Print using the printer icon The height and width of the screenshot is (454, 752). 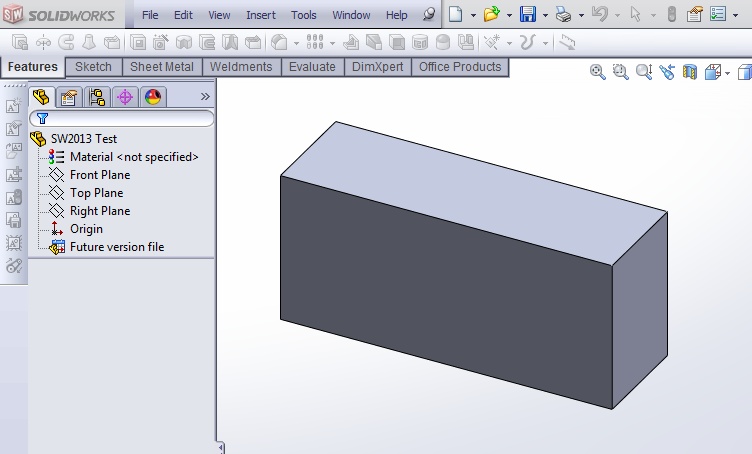pyautogui.click(x=564, y=15)
